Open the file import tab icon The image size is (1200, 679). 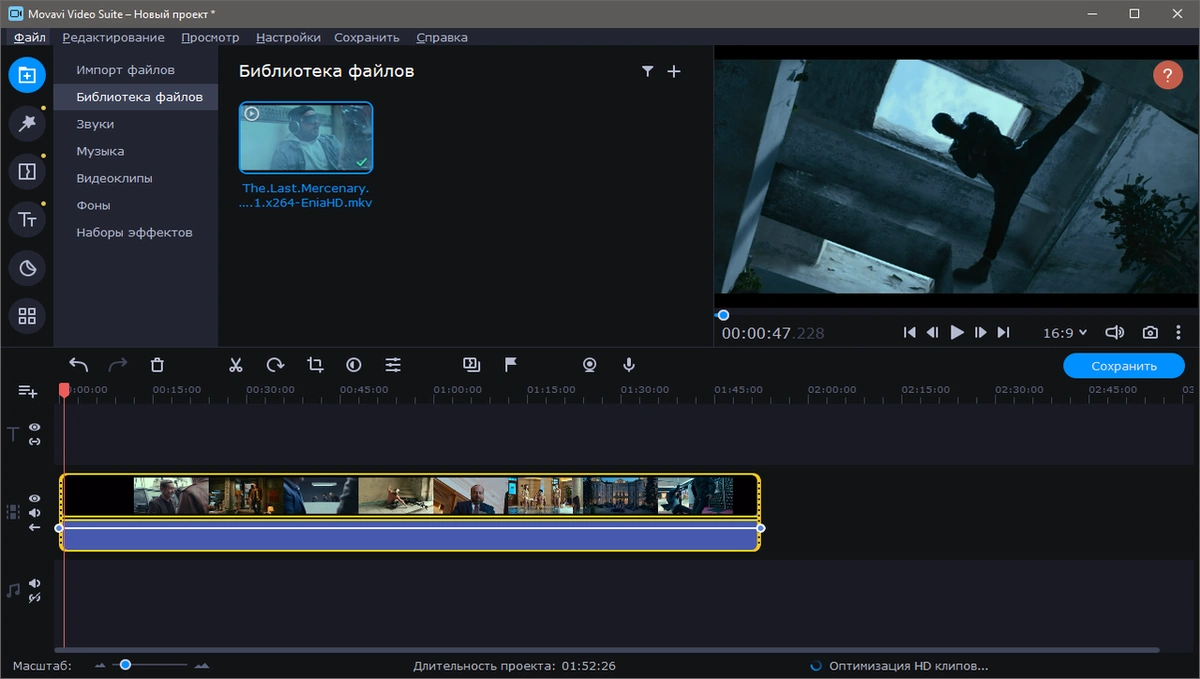pyautogui.click(x=27, y=75)
